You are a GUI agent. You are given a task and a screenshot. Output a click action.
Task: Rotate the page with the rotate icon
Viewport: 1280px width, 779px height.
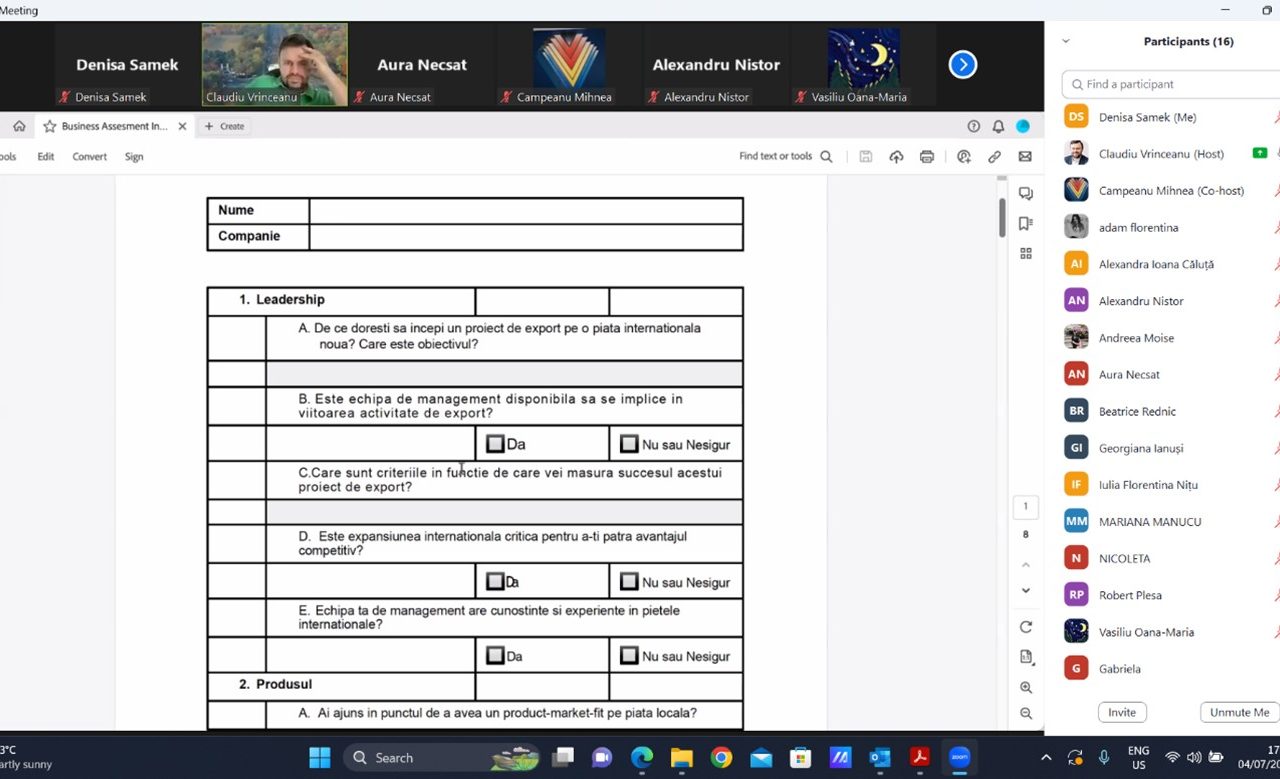tap(1026, 627)
